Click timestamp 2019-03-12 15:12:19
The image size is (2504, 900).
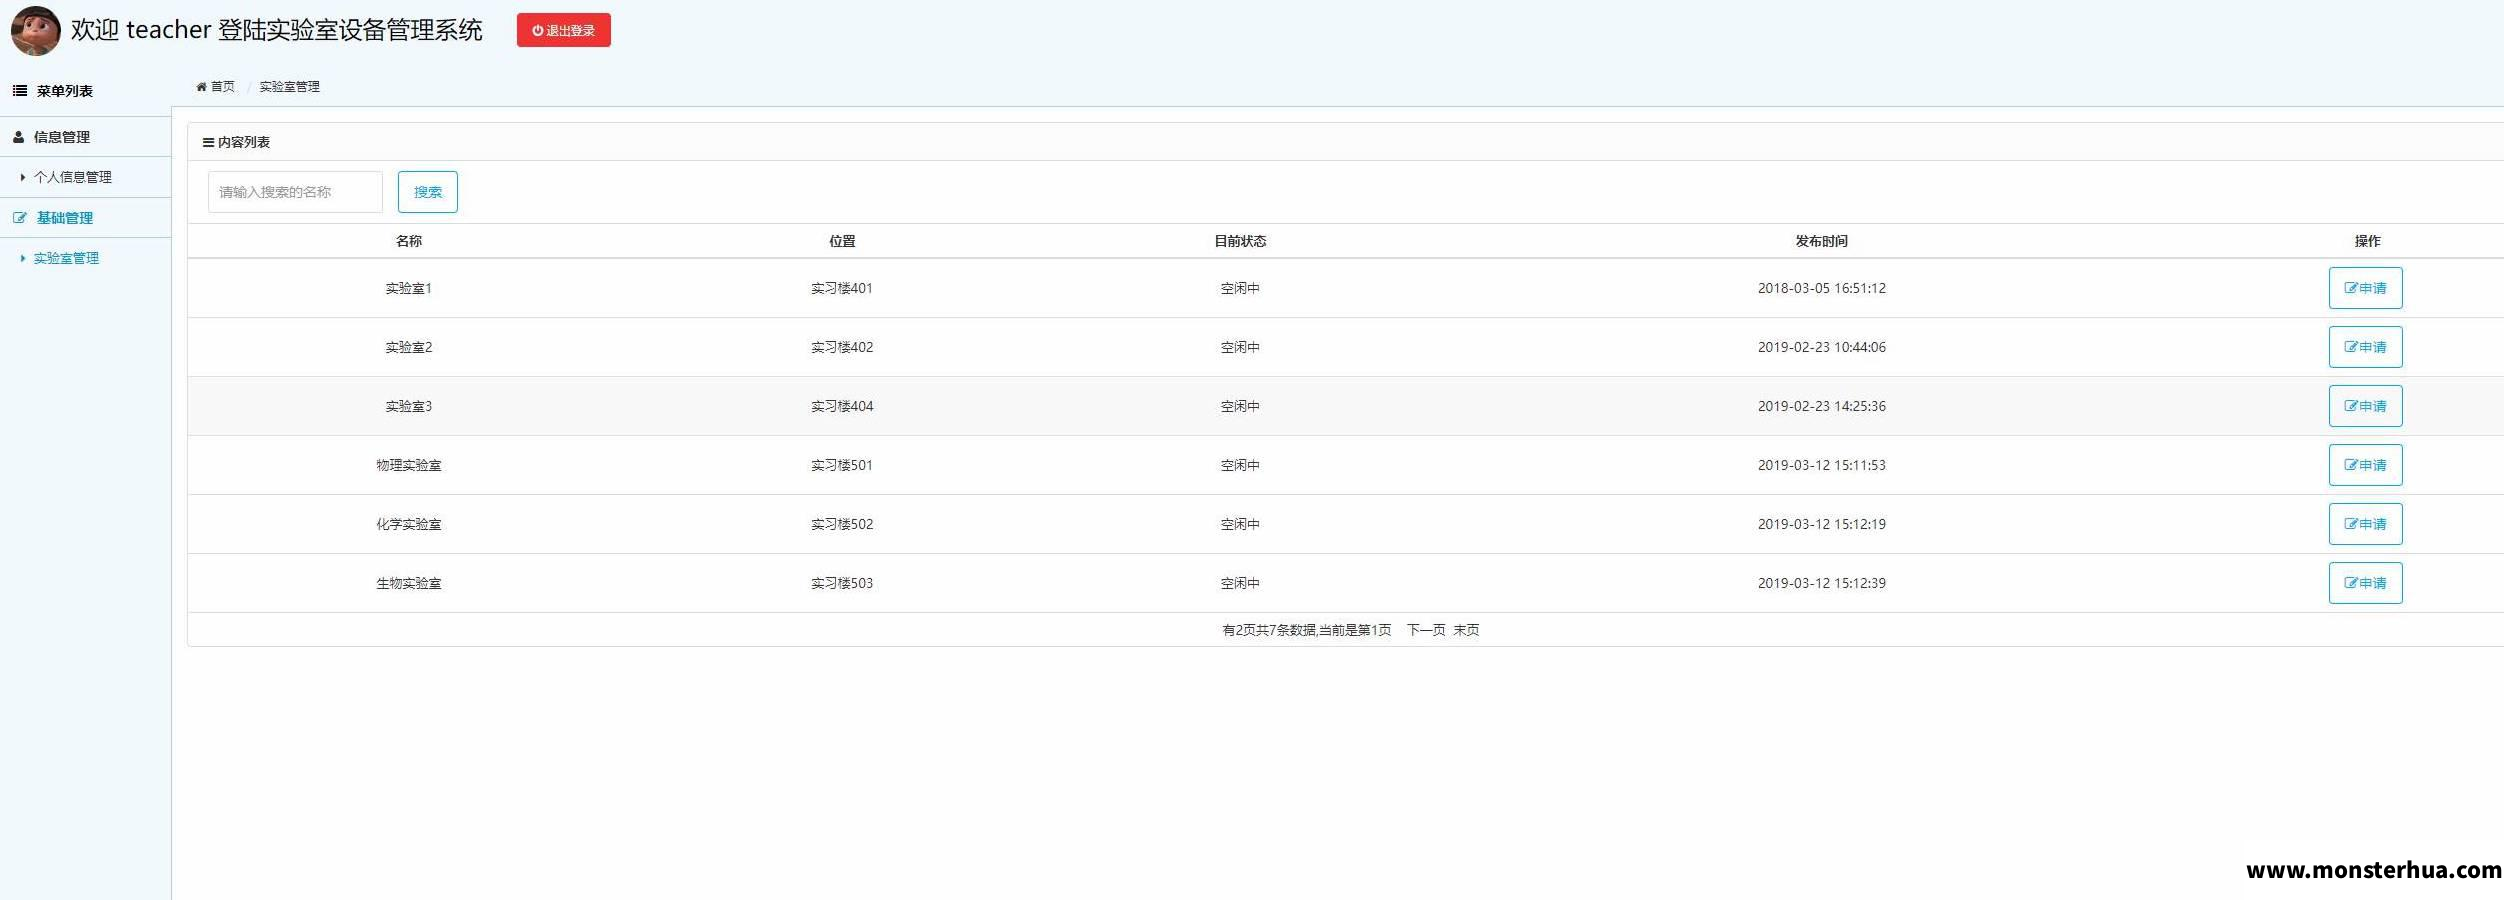1821,524
